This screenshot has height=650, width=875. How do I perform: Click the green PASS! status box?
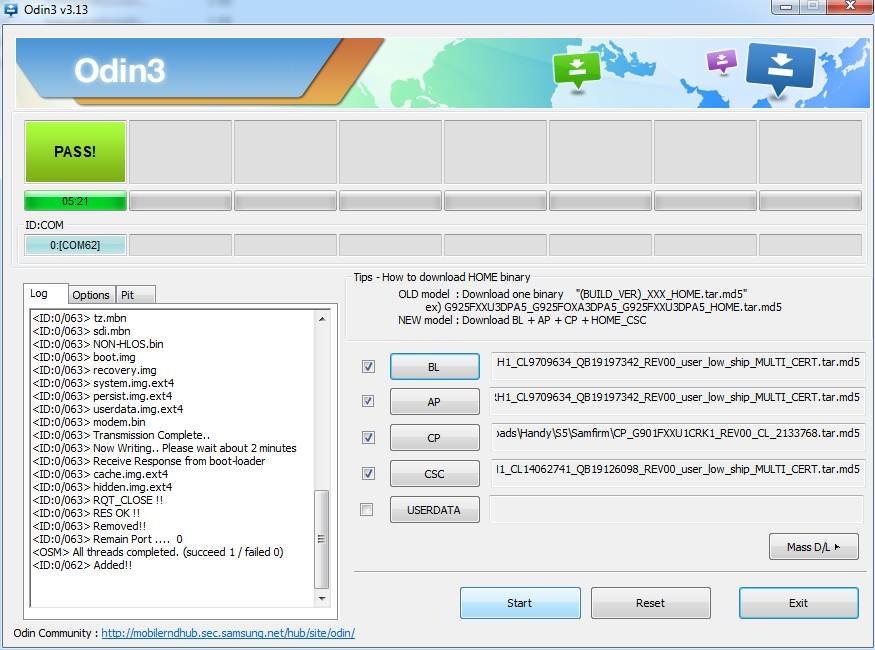click(75, 152)
